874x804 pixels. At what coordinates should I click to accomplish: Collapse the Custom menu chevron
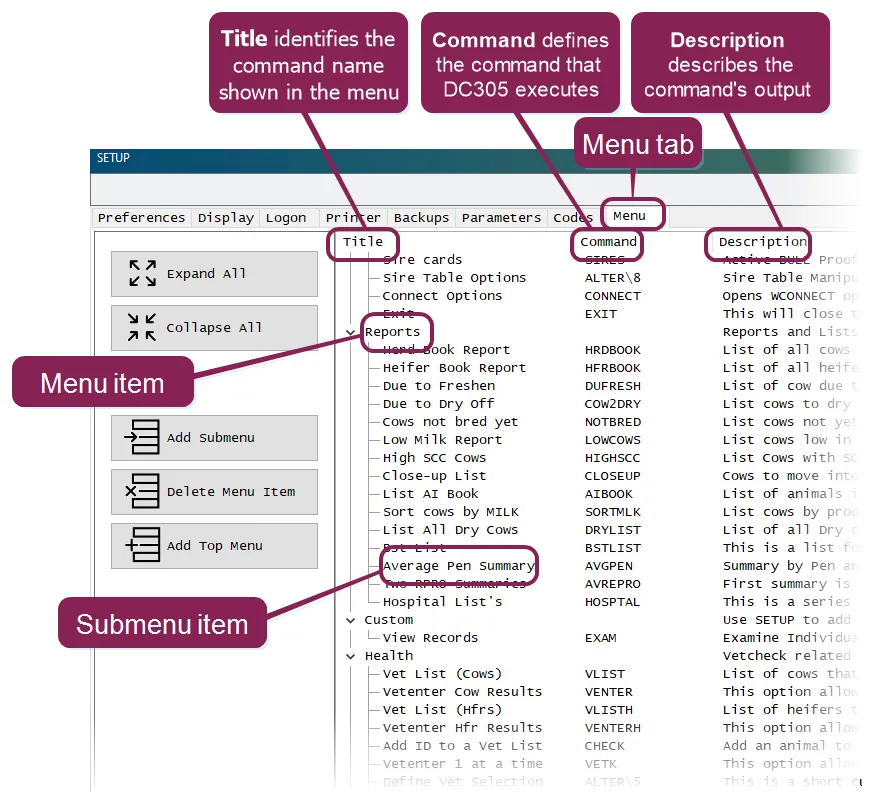coord(351,620)
